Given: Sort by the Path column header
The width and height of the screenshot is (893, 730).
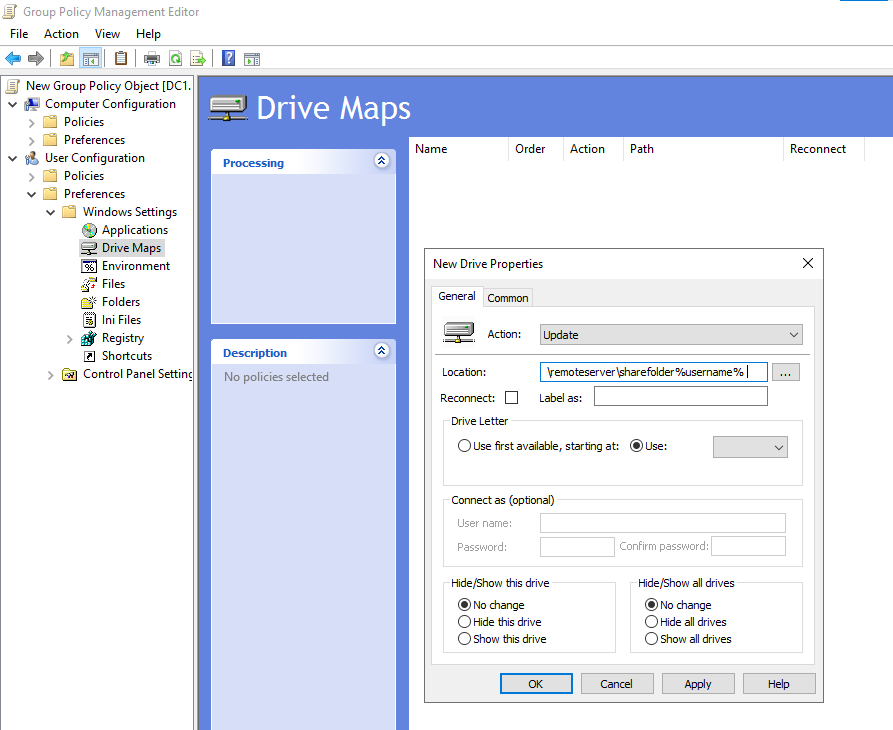Looking at the screenshot, I should (703, 149).
